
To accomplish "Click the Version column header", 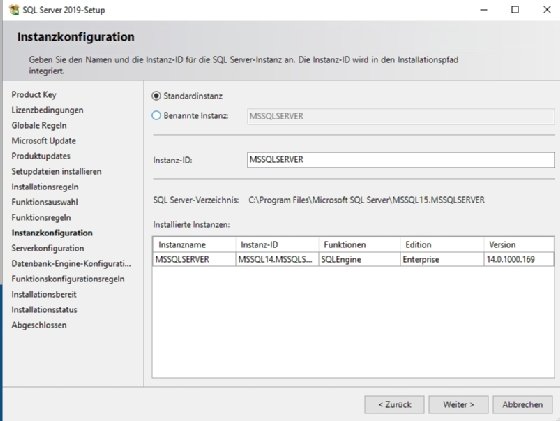I will click(519, 245).
